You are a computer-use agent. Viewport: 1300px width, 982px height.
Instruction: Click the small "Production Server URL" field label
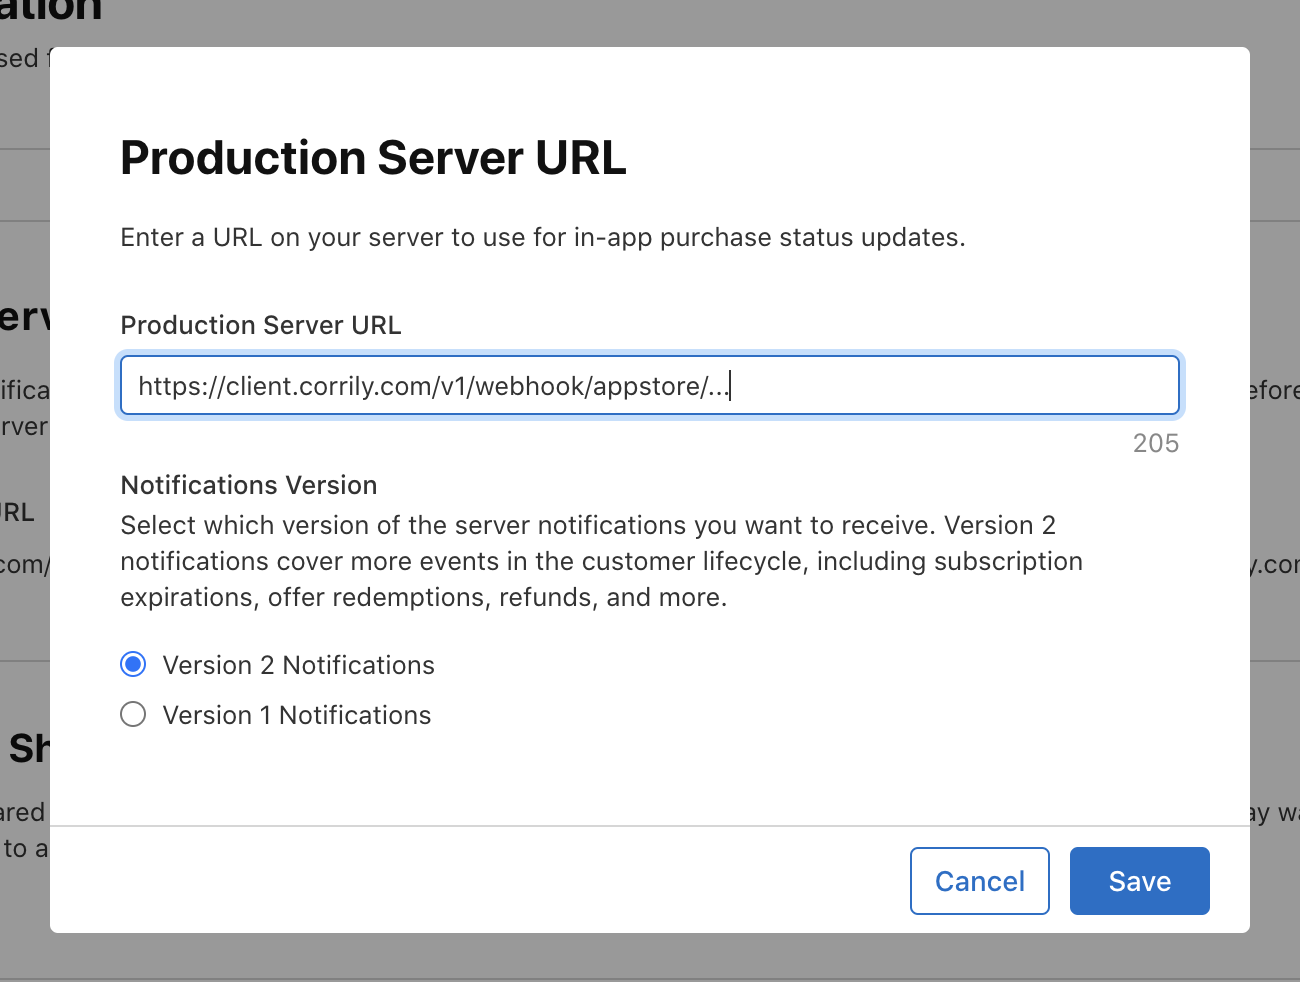pyautogui.click(x=260, y=325)
